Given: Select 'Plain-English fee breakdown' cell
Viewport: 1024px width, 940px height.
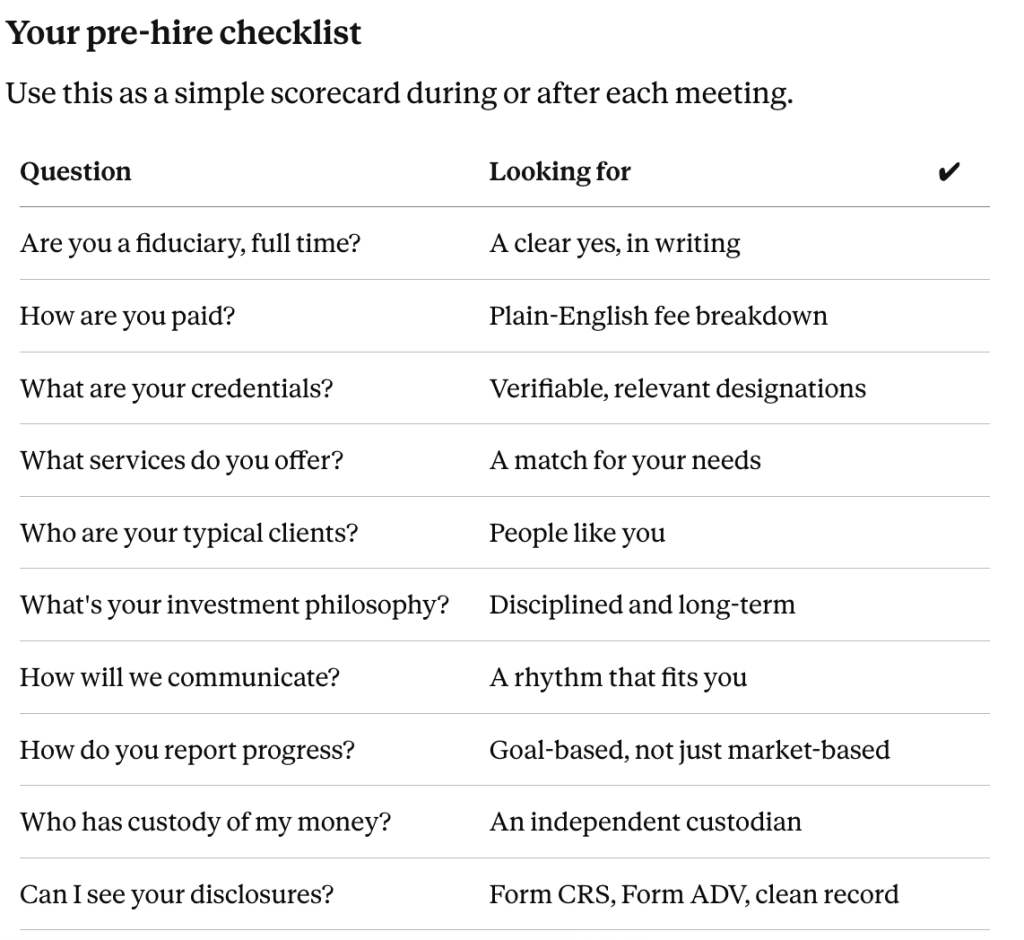Looking at the screenshot, I should click(658, 316).
